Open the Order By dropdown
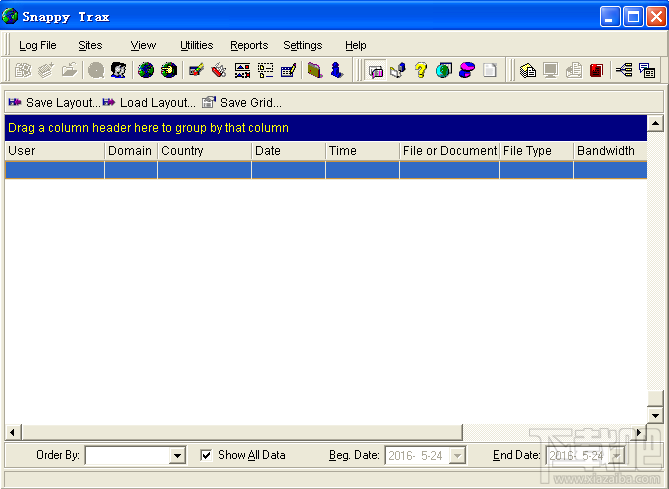 click(x=177, y=456)
